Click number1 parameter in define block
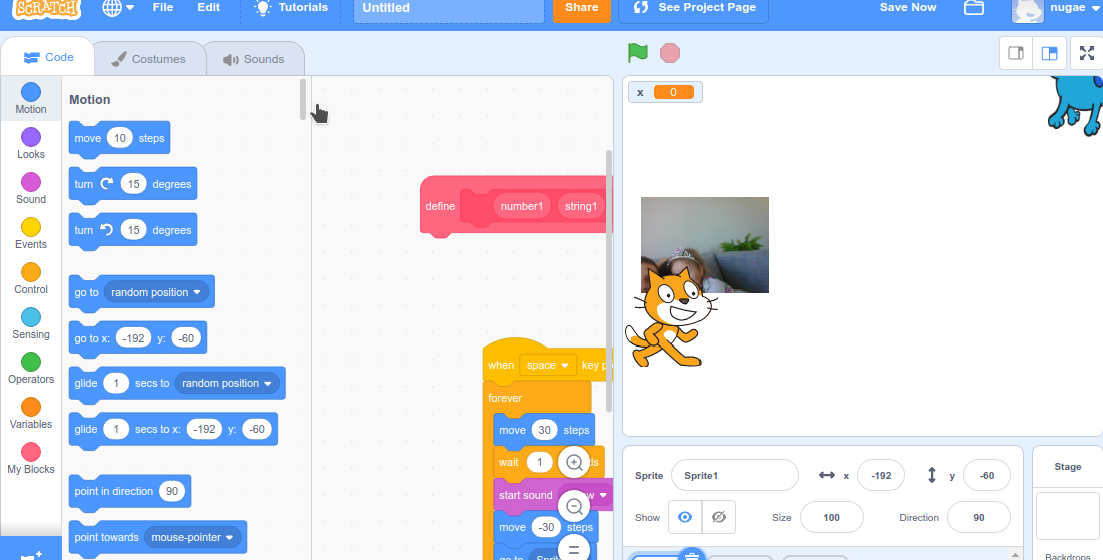 (522, 206)
